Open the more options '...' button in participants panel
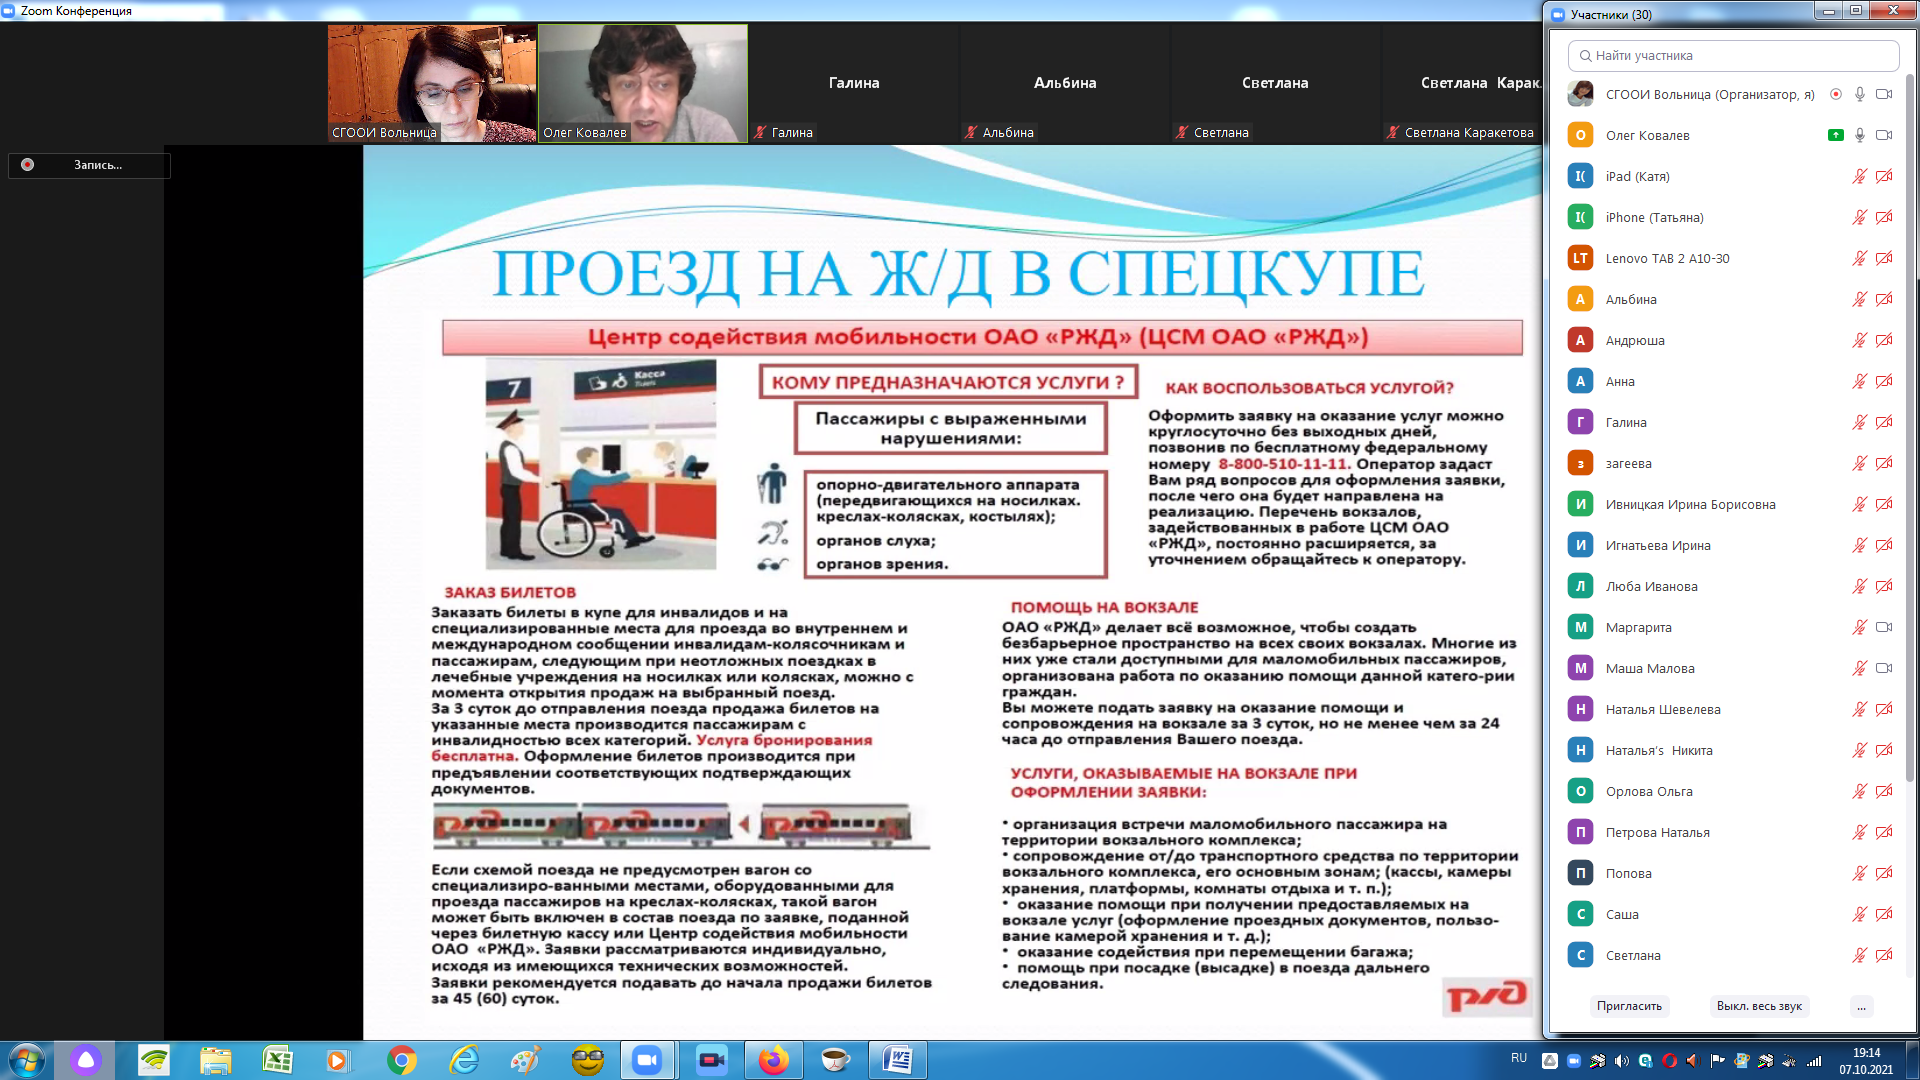Viewport: 1920px width, 1080px height. click(1861, 1006)
